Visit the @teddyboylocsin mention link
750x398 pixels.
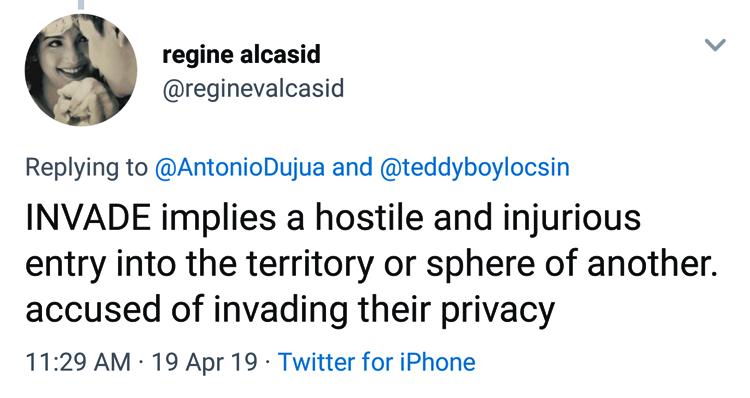click(x=474, y=167)
